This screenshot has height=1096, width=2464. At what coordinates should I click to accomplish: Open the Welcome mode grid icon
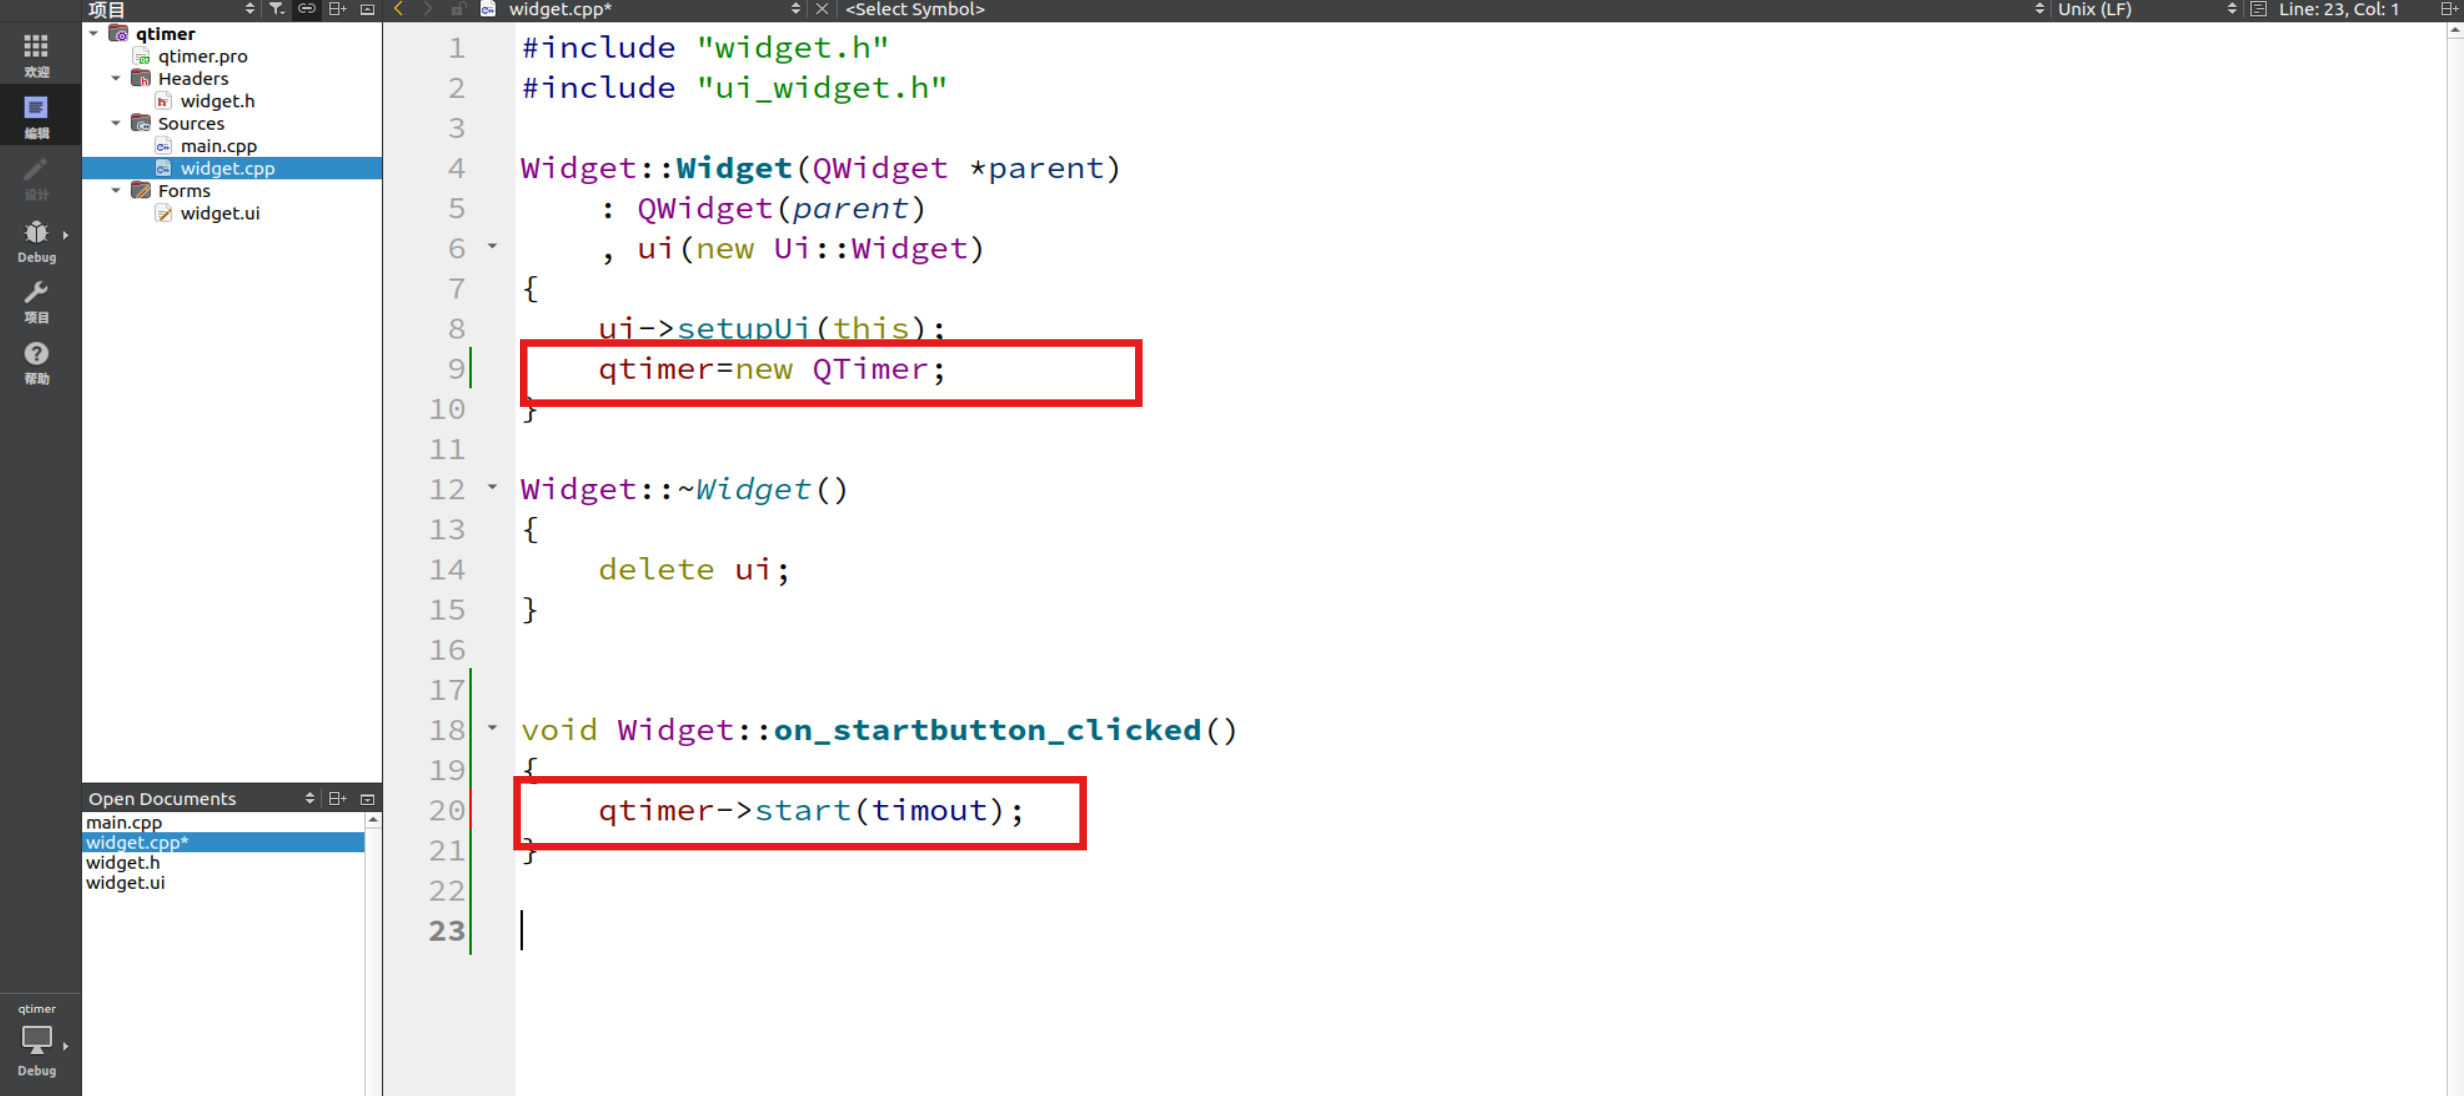pyautogui.click(x=36, y=48)
